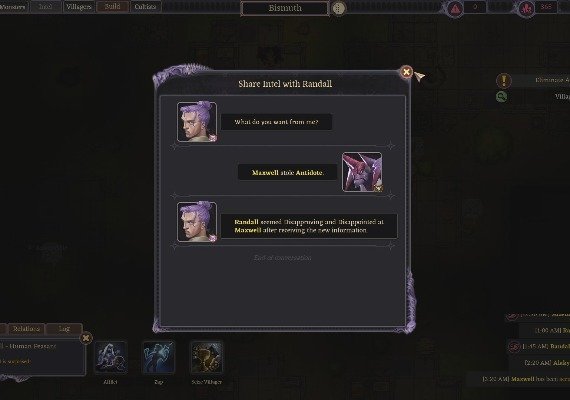Click the round menu button beside Bismuth

click(x=338, y=8)
